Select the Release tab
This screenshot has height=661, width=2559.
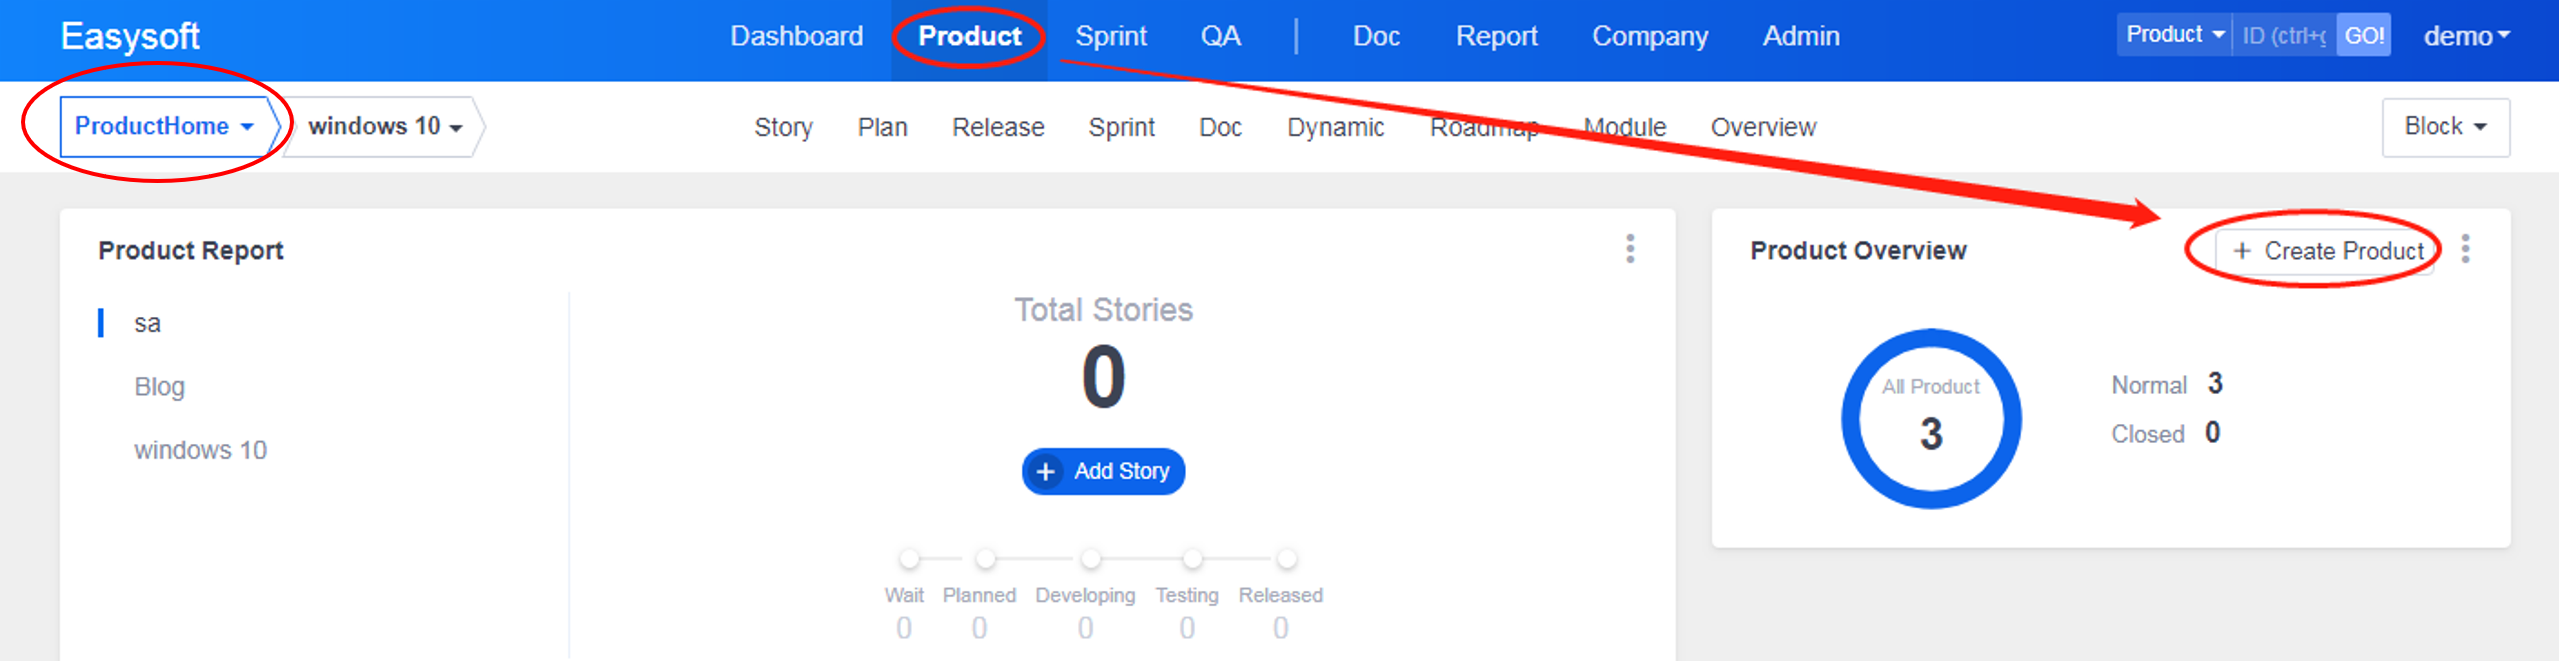997,128
